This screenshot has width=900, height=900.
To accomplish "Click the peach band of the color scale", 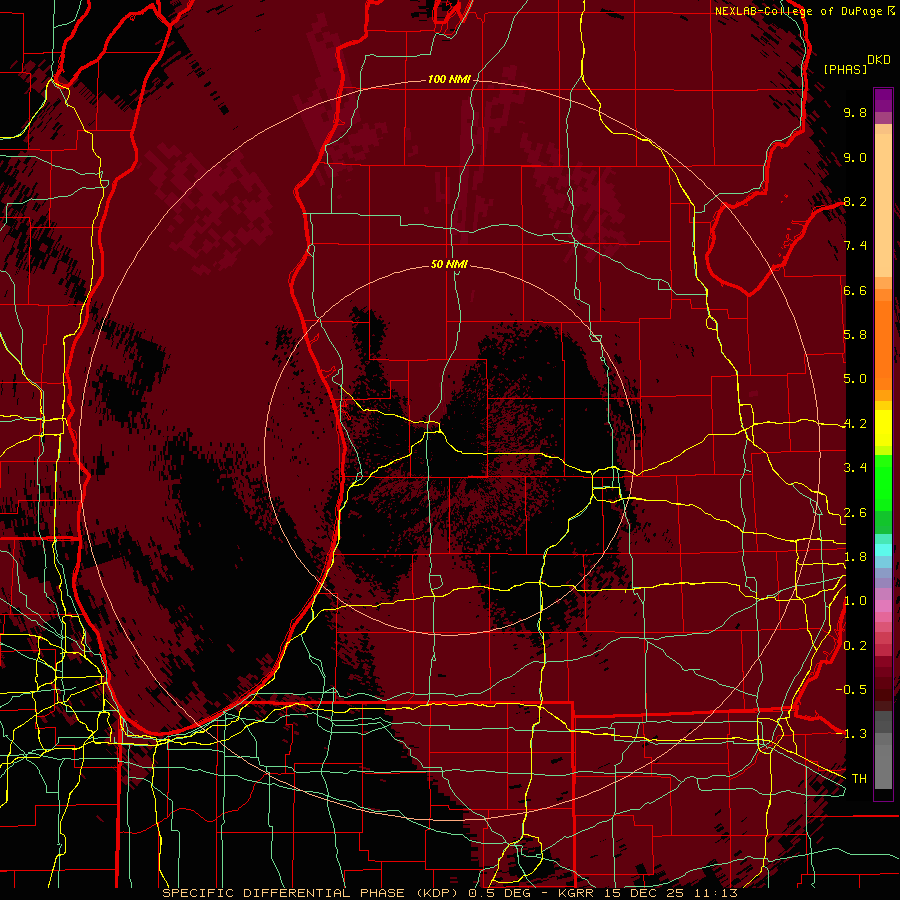I will (883, 201).
